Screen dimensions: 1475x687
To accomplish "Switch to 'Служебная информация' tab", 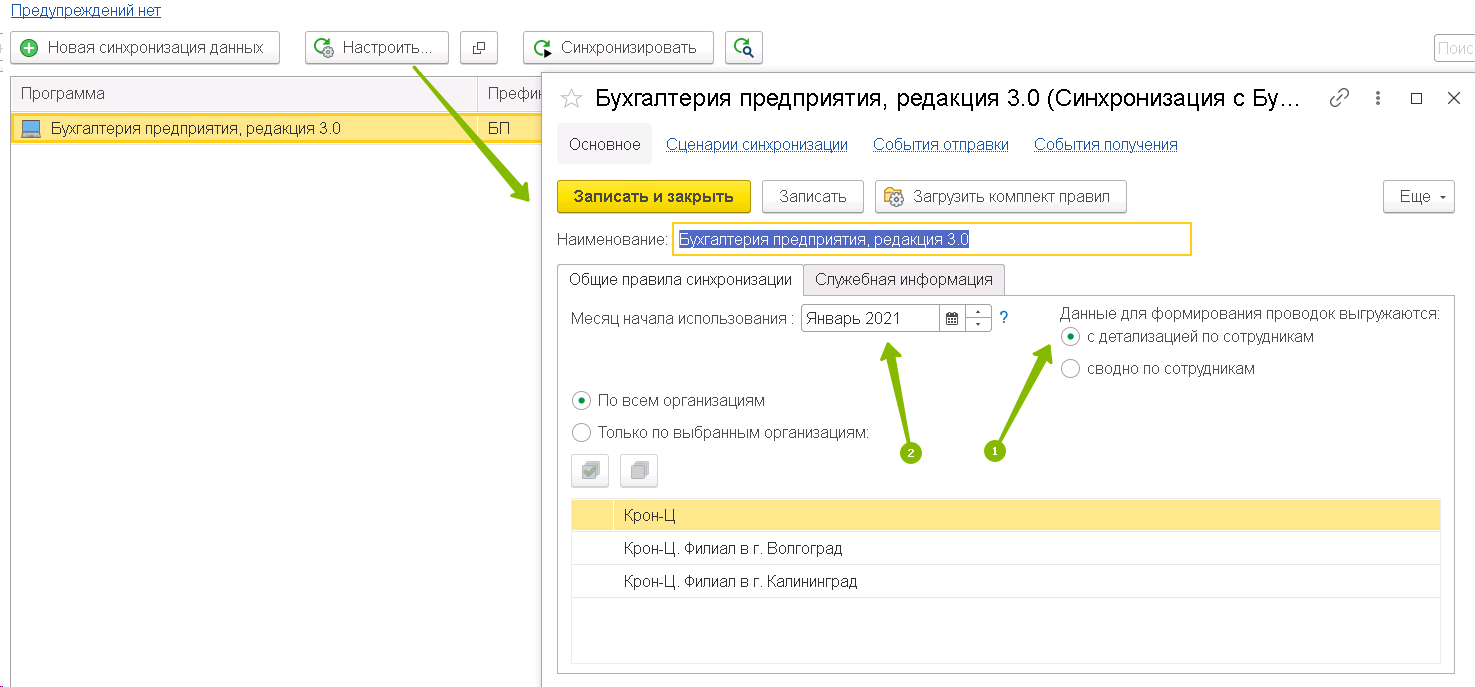I will [x=903, y=280].
